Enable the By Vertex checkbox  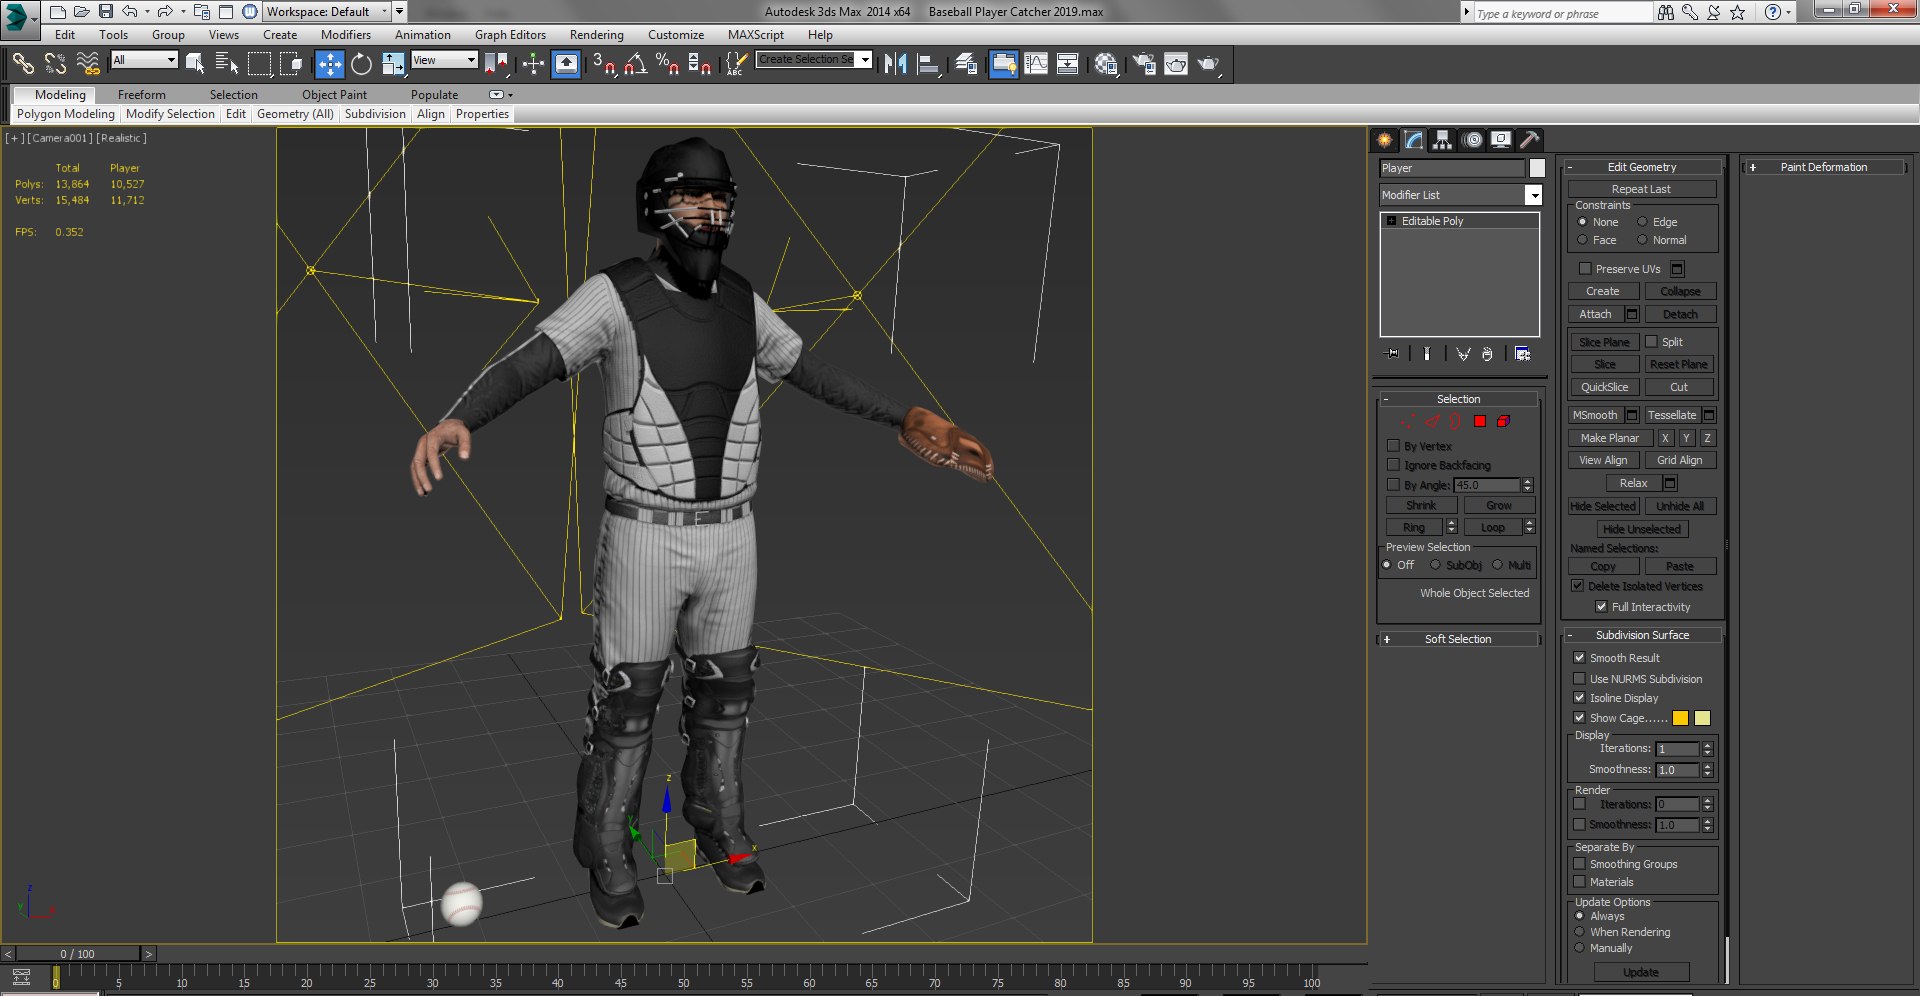[x=1393, y=446]
